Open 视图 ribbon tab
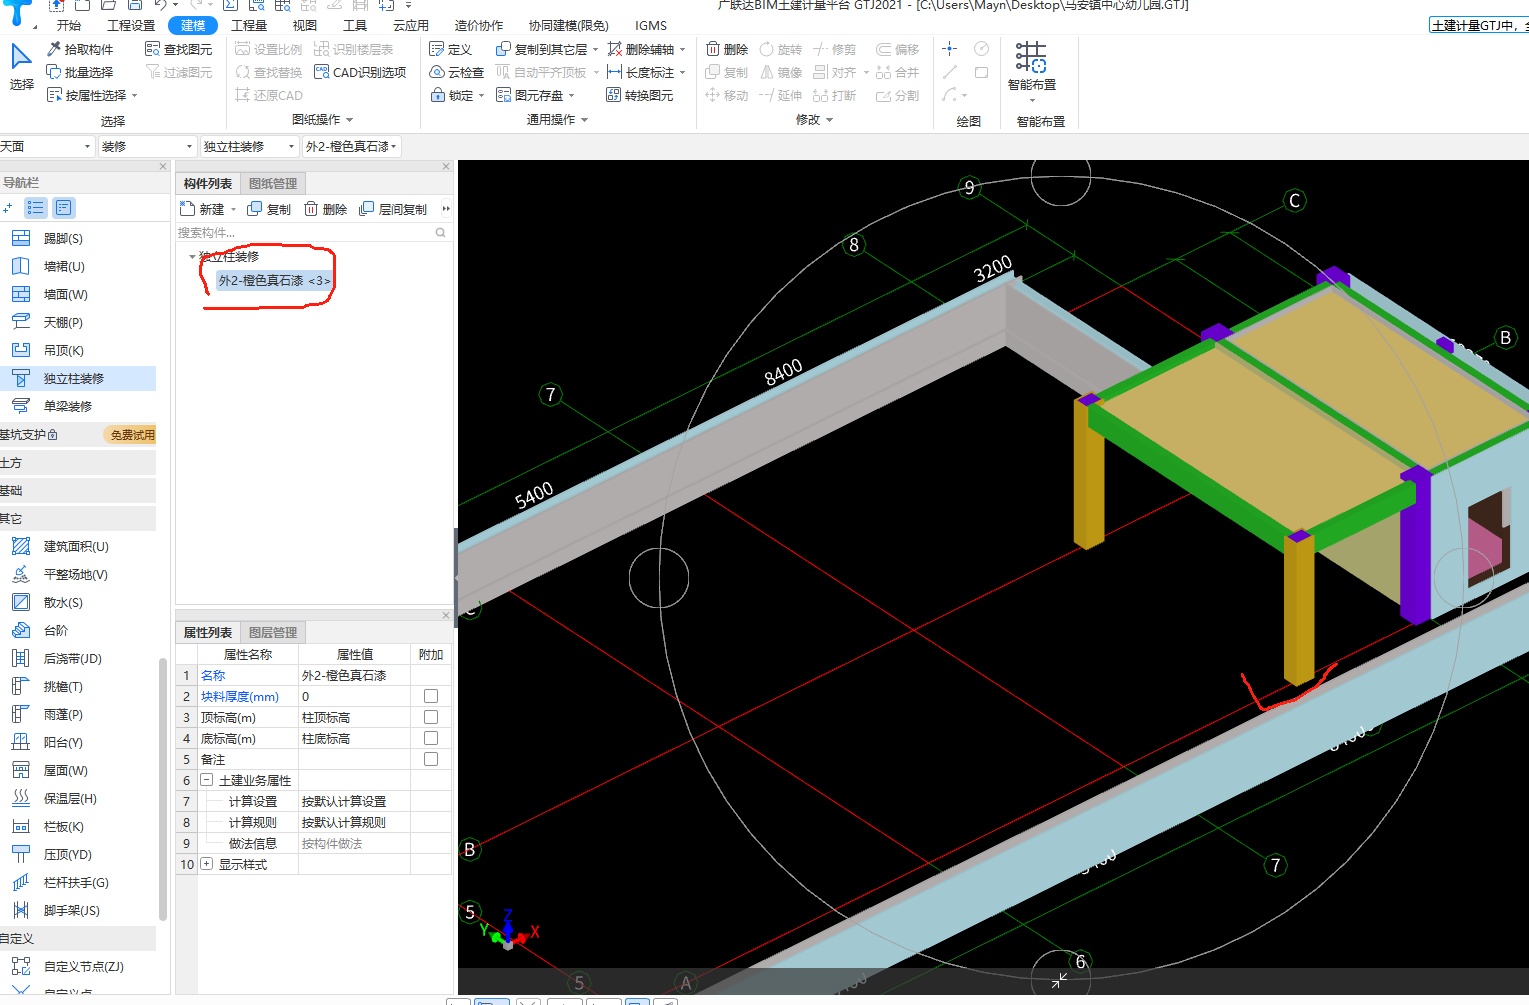 tap(305, 25)
